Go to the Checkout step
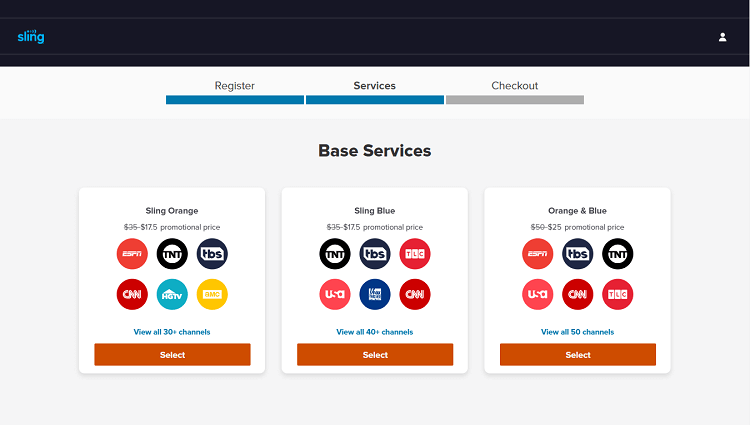Viewport: 750px width, 425px height. coord(515,86)
